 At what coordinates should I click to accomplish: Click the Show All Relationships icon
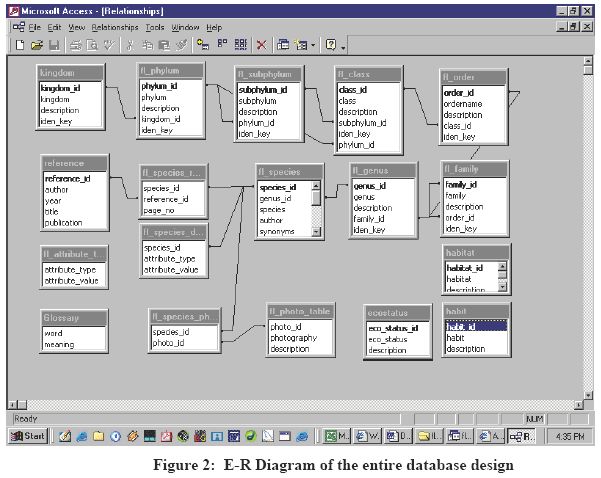[x=240, y=45]
